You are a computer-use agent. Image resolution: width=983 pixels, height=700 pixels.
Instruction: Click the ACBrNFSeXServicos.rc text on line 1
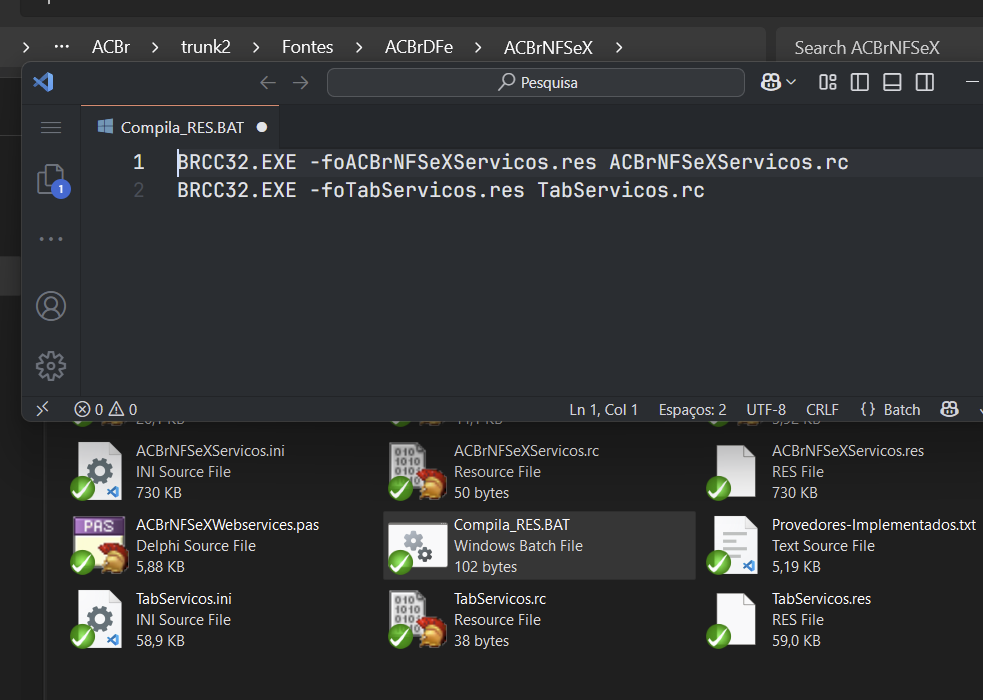(x=728, y=162)
